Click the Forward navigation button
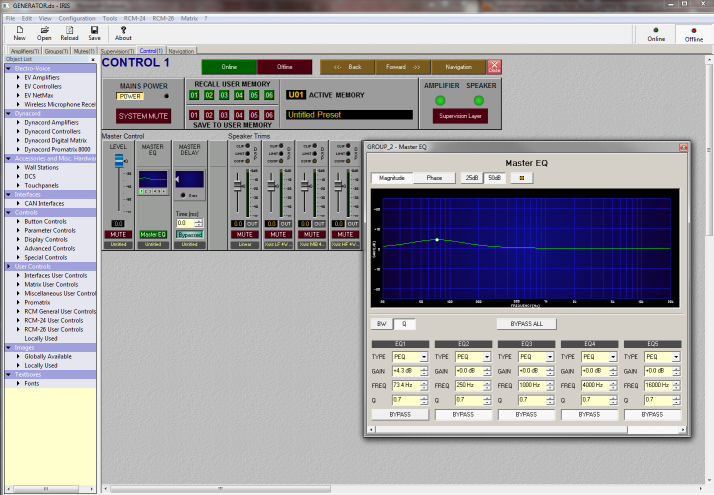This screenshot has height=495, width=714. tap(403, 67)
